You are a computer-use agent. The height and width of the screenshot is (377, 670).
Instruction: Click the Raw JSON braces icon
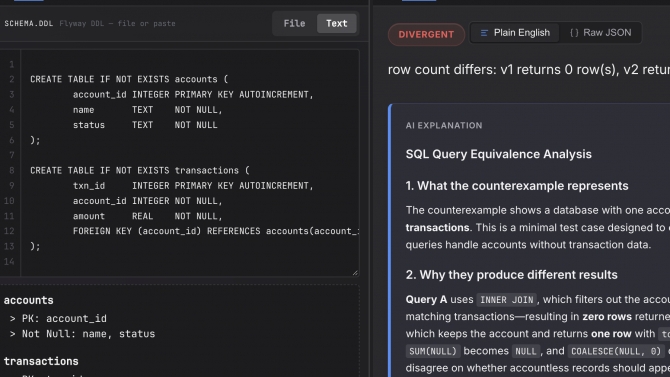pyautogui.click(x=574, y=33)
